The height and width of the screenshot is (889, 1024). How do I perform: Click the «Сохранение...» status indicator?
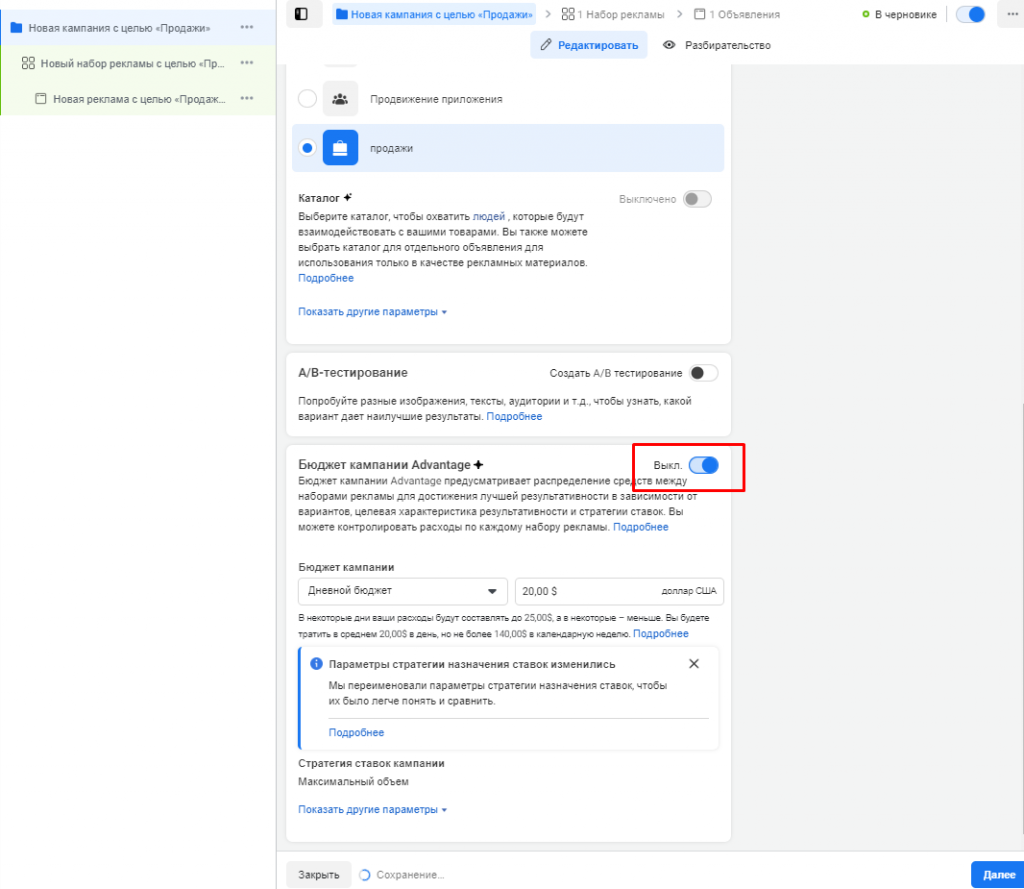tap(402, 875)
